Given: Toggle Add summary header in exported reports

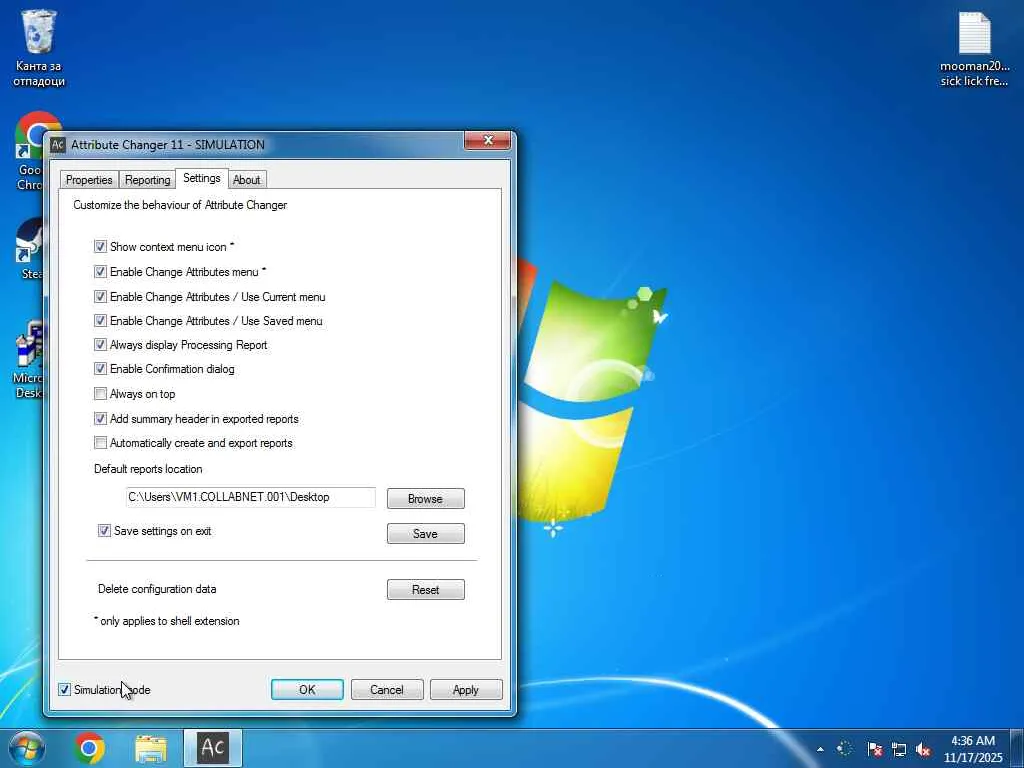Looking at the screenshot, I should (100, 419).
